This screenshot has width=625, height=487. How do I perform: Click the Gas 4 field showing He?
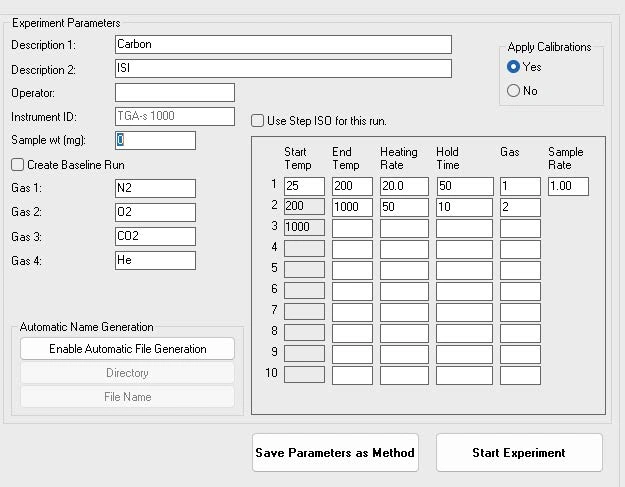pos(155,260)
